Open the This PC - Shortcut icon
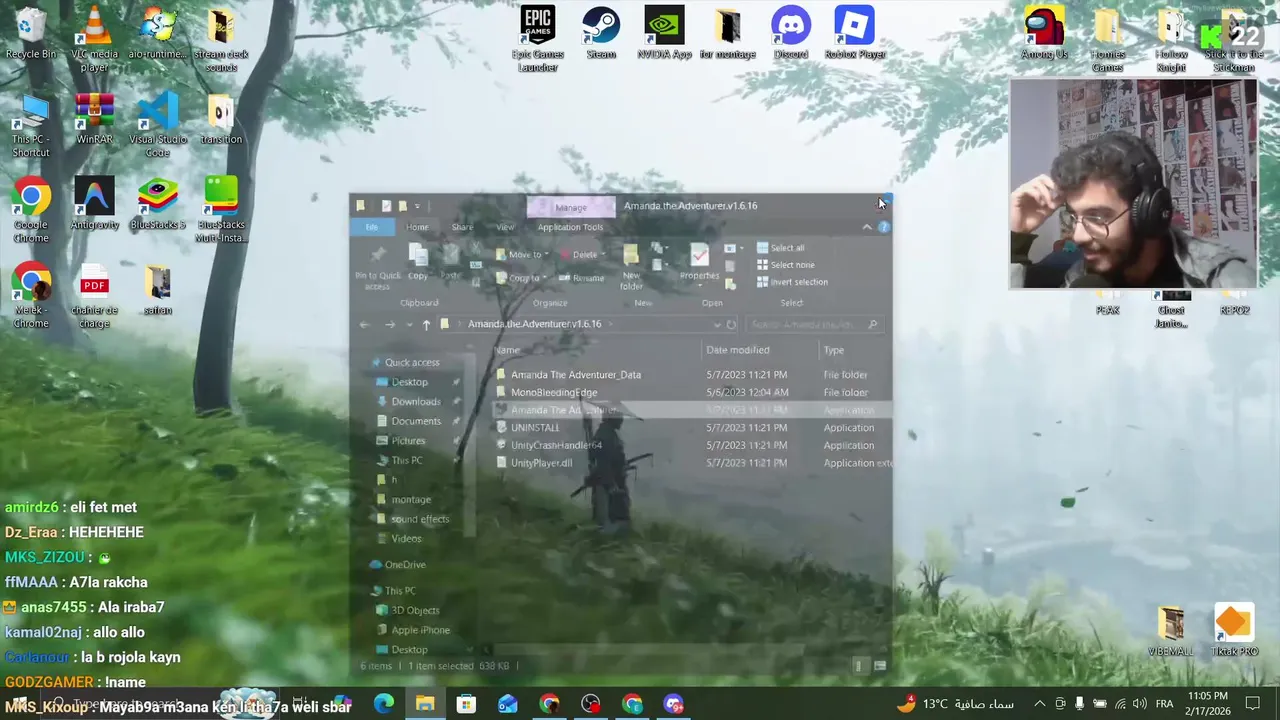The height and width of the screenshot is (720, 1280). (x=31, y=125)
